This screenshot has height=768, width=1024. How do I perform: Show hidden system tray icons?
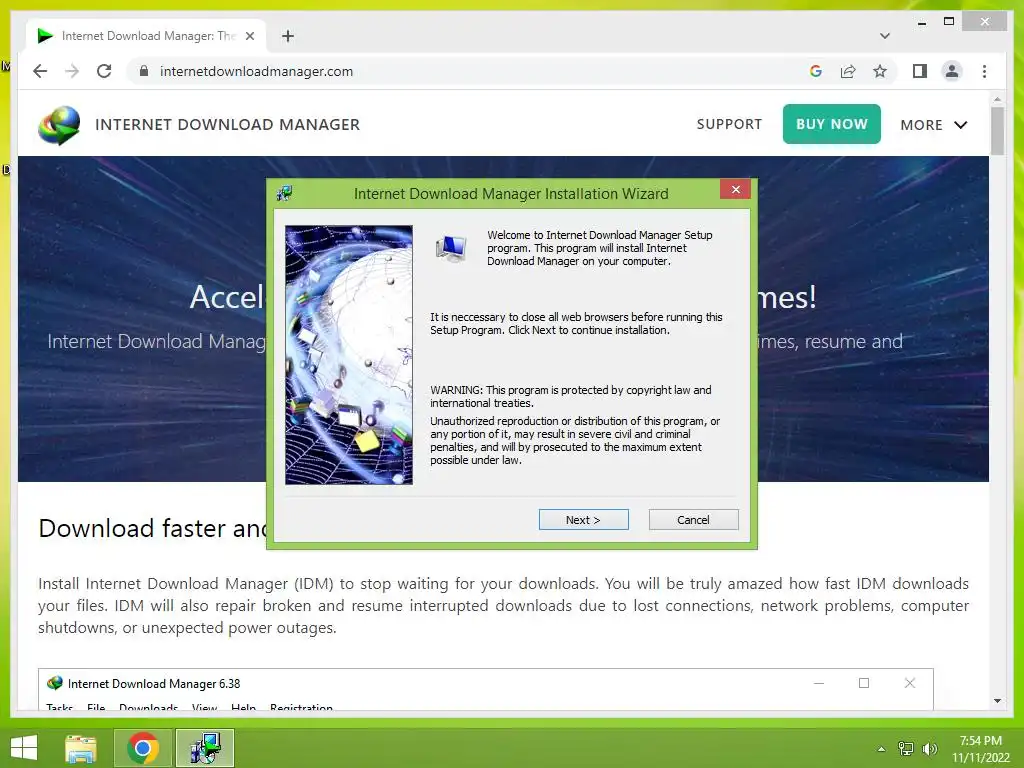(x=881, y=749)
